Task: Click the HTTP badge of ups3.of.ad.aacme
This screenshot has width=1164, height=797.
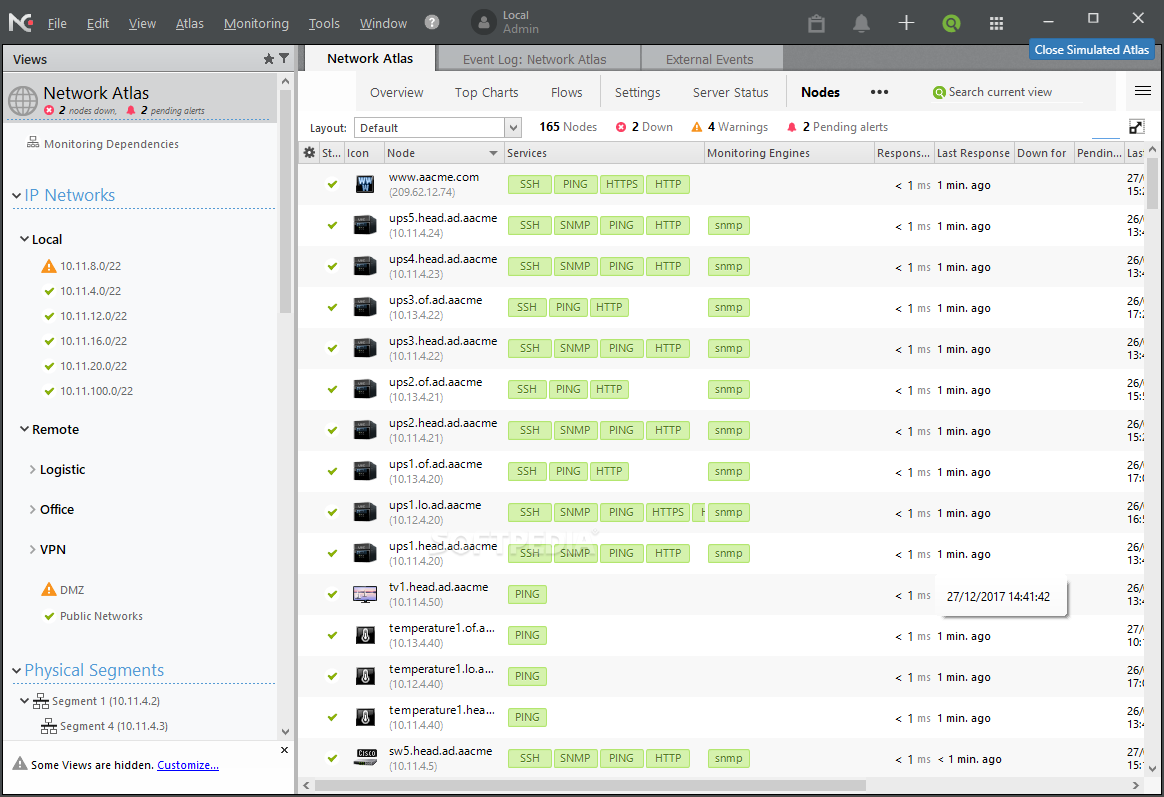Action: [609, 307]
